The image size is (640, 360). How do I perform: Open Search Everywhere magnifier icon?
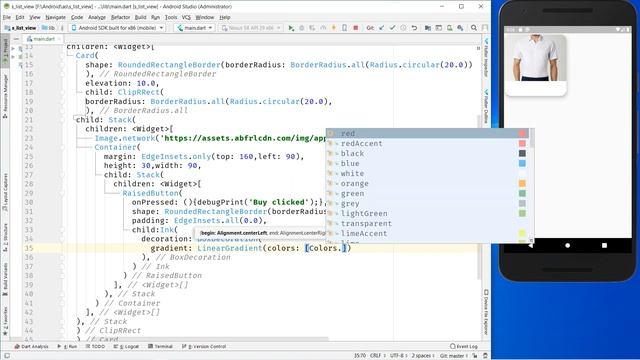[473, 28]
